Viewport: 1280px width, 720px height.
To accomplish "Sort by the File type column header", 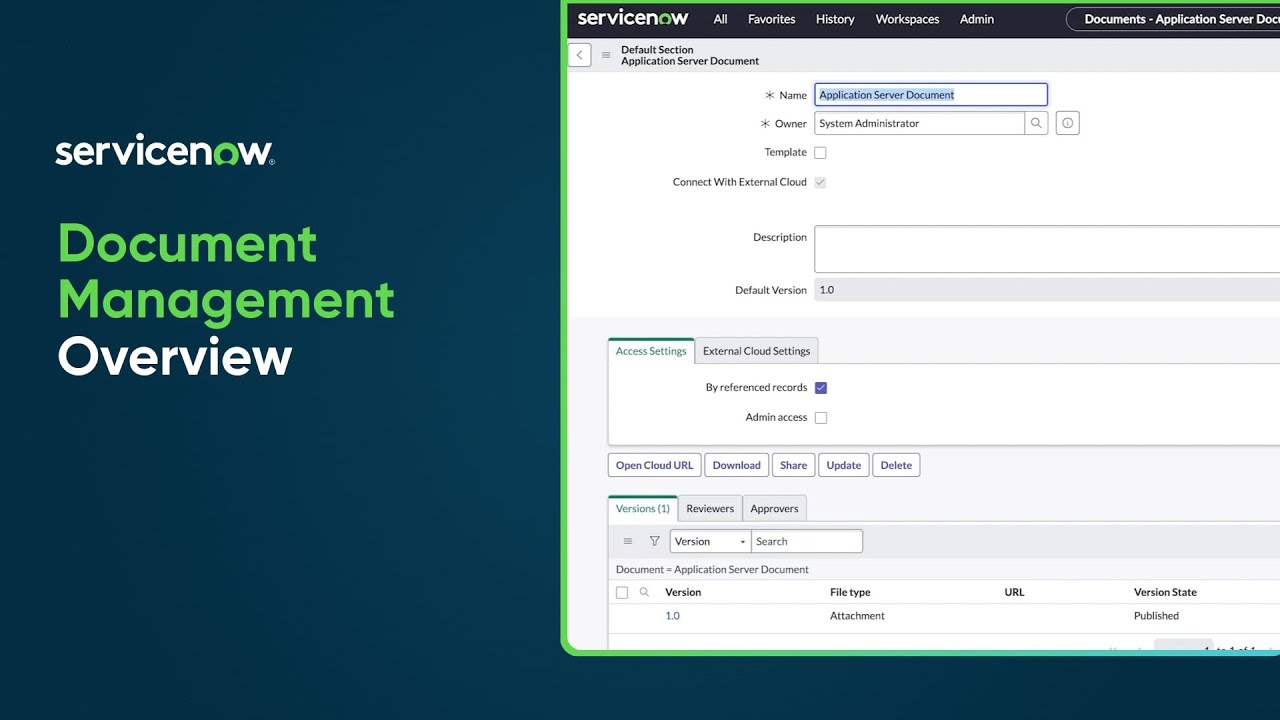I will pos(850,592).
